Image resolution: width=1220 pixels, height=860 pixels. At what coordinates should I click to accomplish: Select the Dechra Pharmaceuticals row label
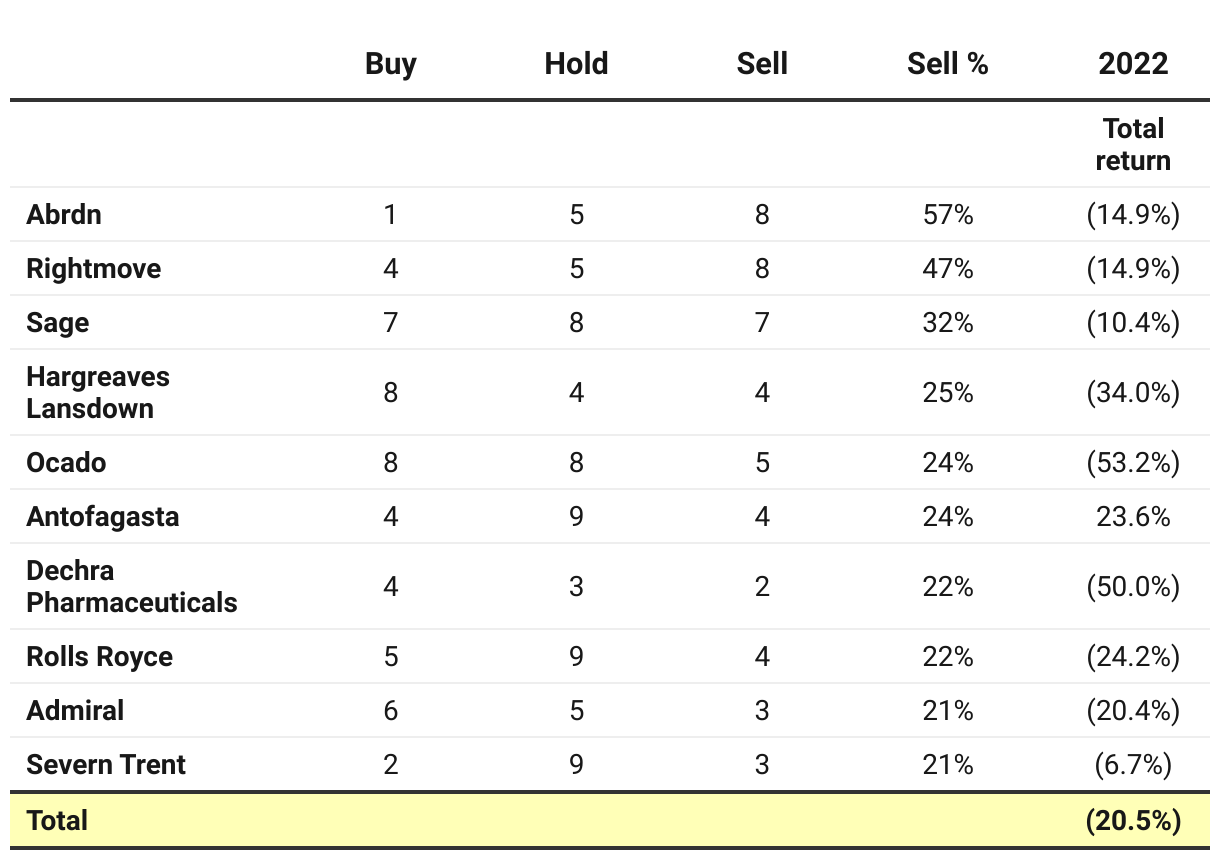131,586
